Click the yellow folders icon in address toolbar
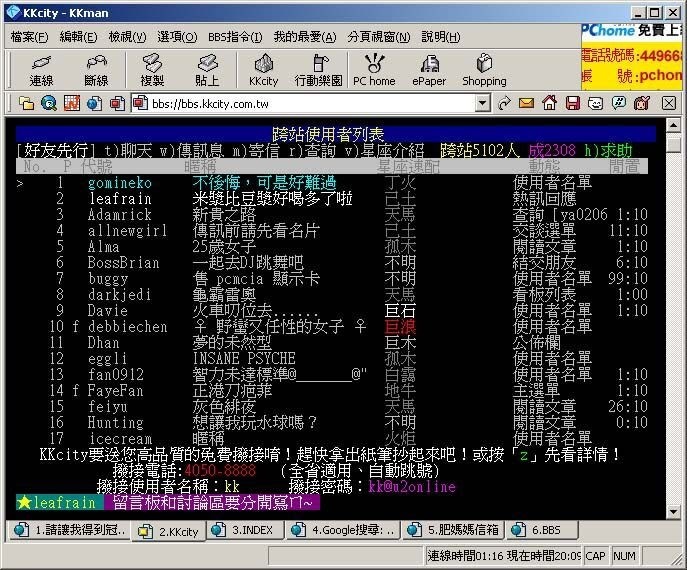The width and height of the screenshot is (687, 570). pos(26,103)
